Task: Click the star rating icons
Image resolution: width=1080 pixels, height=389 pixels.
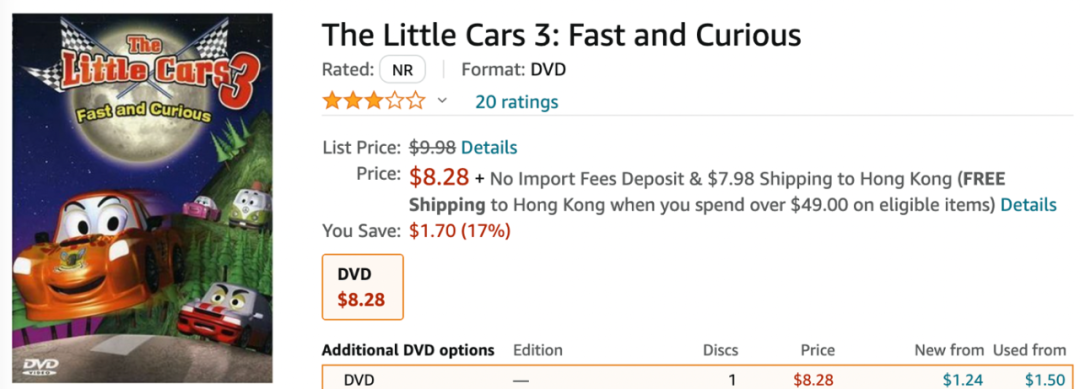Action: pos(374,102)
